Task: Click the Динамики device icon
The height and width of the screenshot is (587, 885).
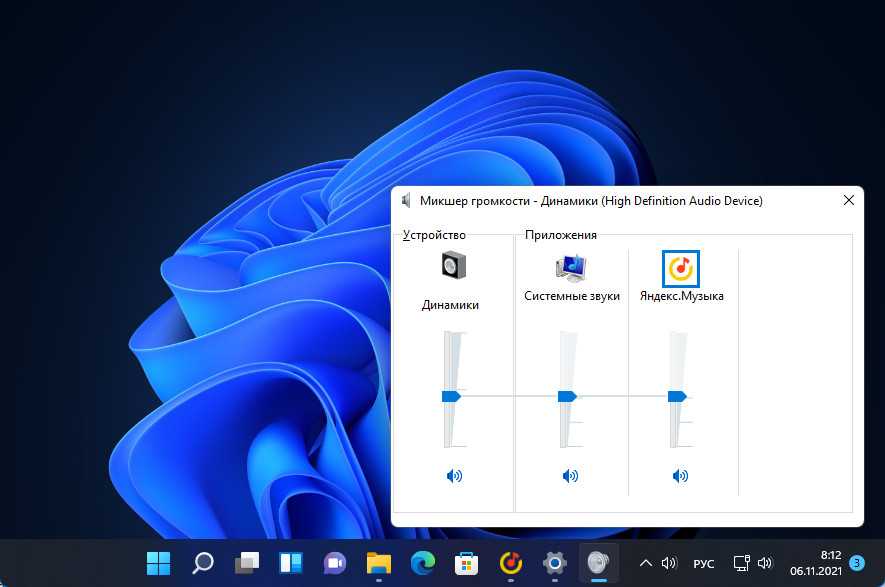Action: pos(453,267)
